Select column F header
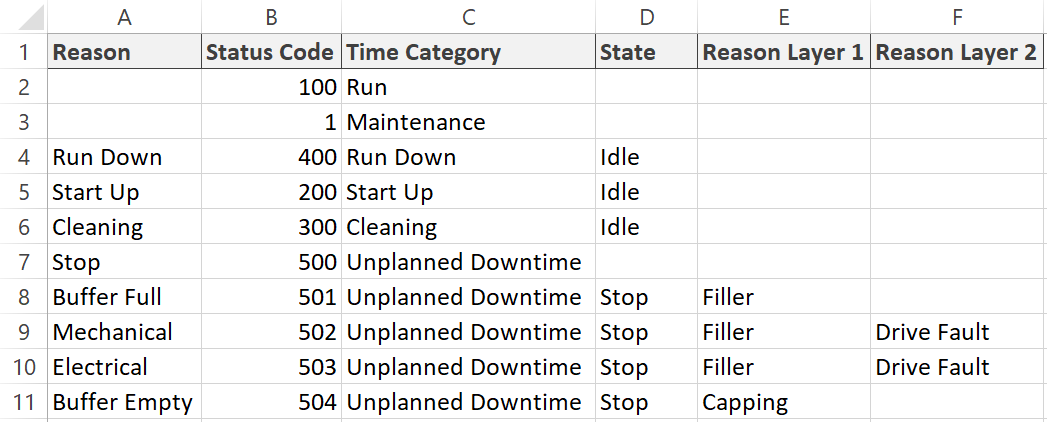The width and height of the screenshot is (1047, 422). click(957, 17)
